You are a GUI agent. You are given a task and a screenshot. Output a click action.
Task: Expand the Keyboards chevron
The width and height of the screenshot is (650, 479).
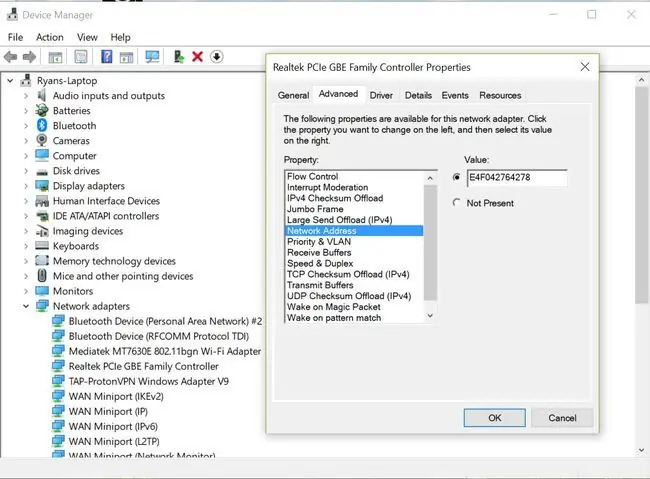pyautogui.click(x=26, y=246)
